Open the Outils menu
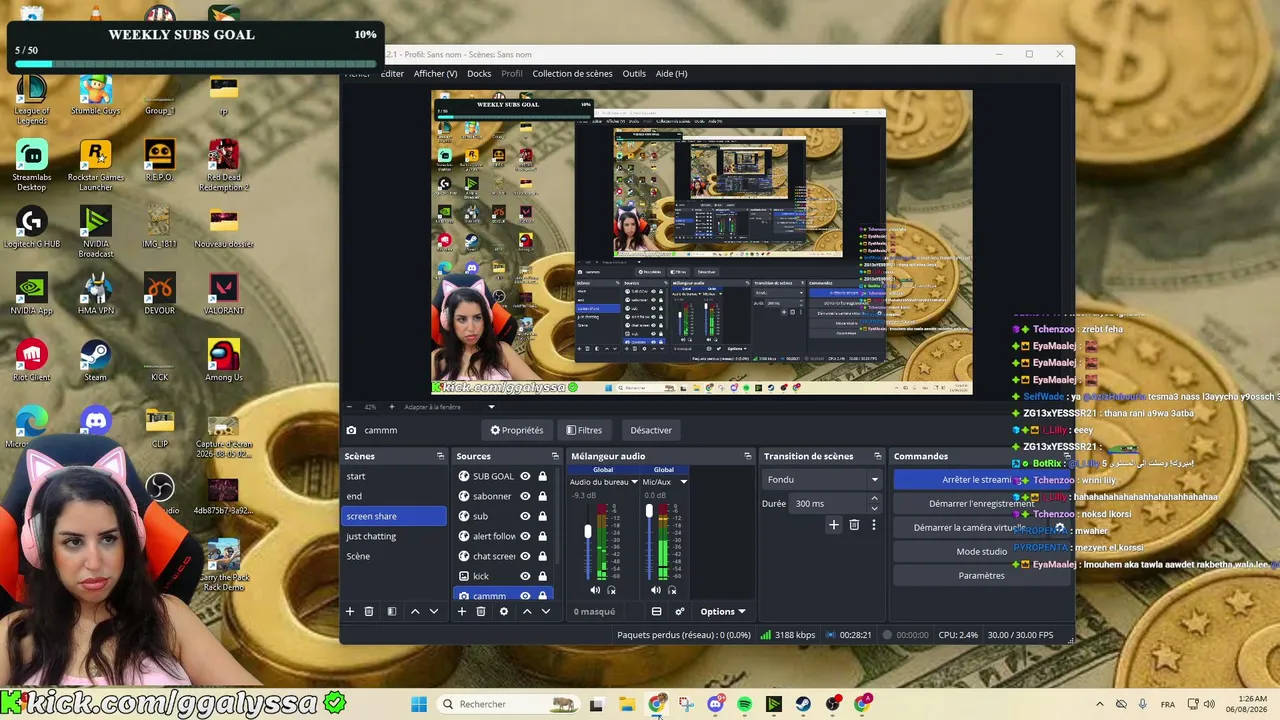This screenshot has height=720, width=1280. point(634,73)
